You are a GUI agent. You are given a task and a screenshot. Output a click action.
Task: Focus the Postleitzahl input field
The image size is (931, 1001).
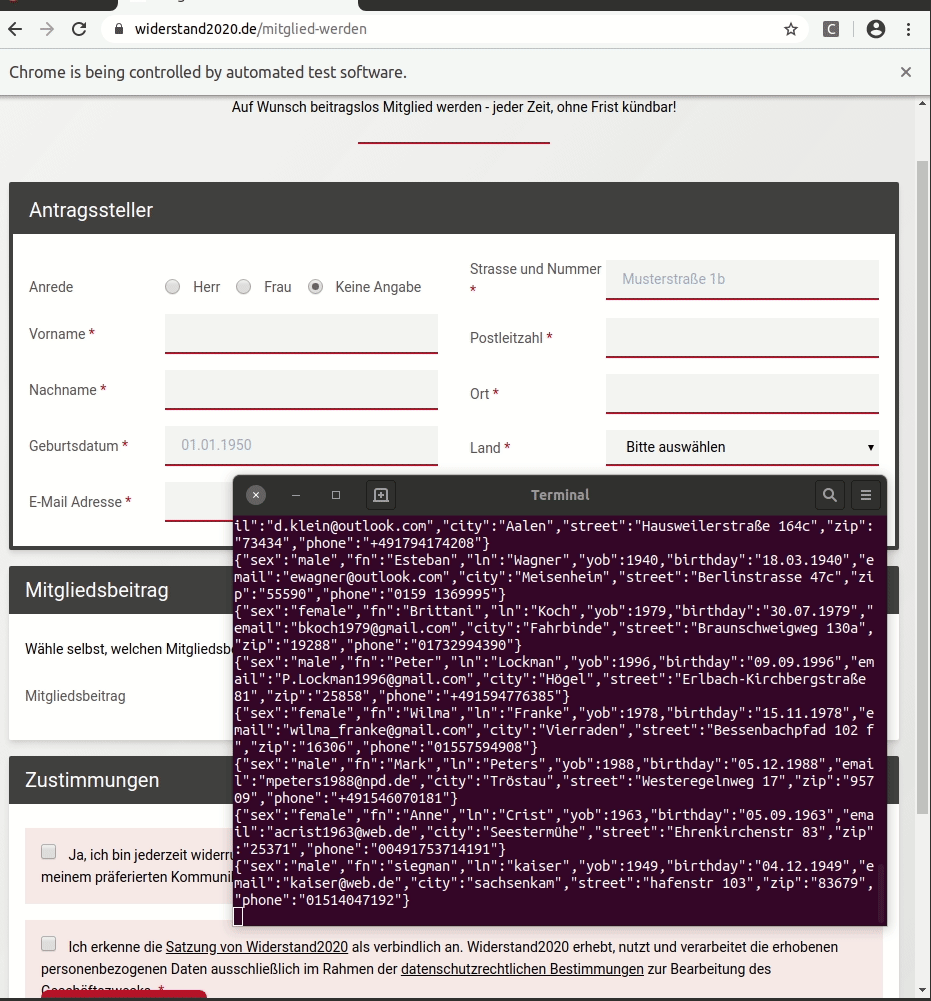[x=742, y=337]
